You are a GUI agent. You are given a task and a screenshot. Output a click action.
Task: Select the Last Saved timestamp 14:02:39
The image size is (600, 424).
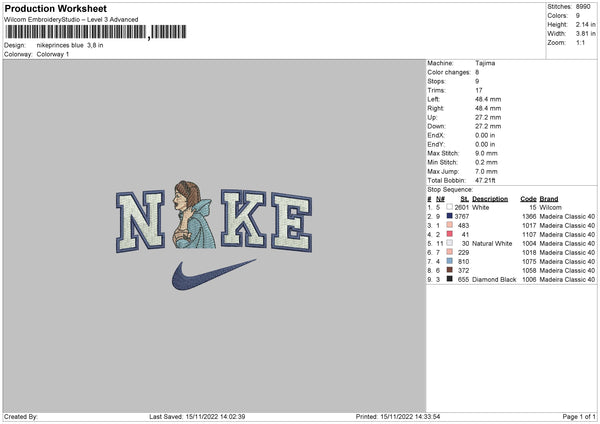pos(215,416)
